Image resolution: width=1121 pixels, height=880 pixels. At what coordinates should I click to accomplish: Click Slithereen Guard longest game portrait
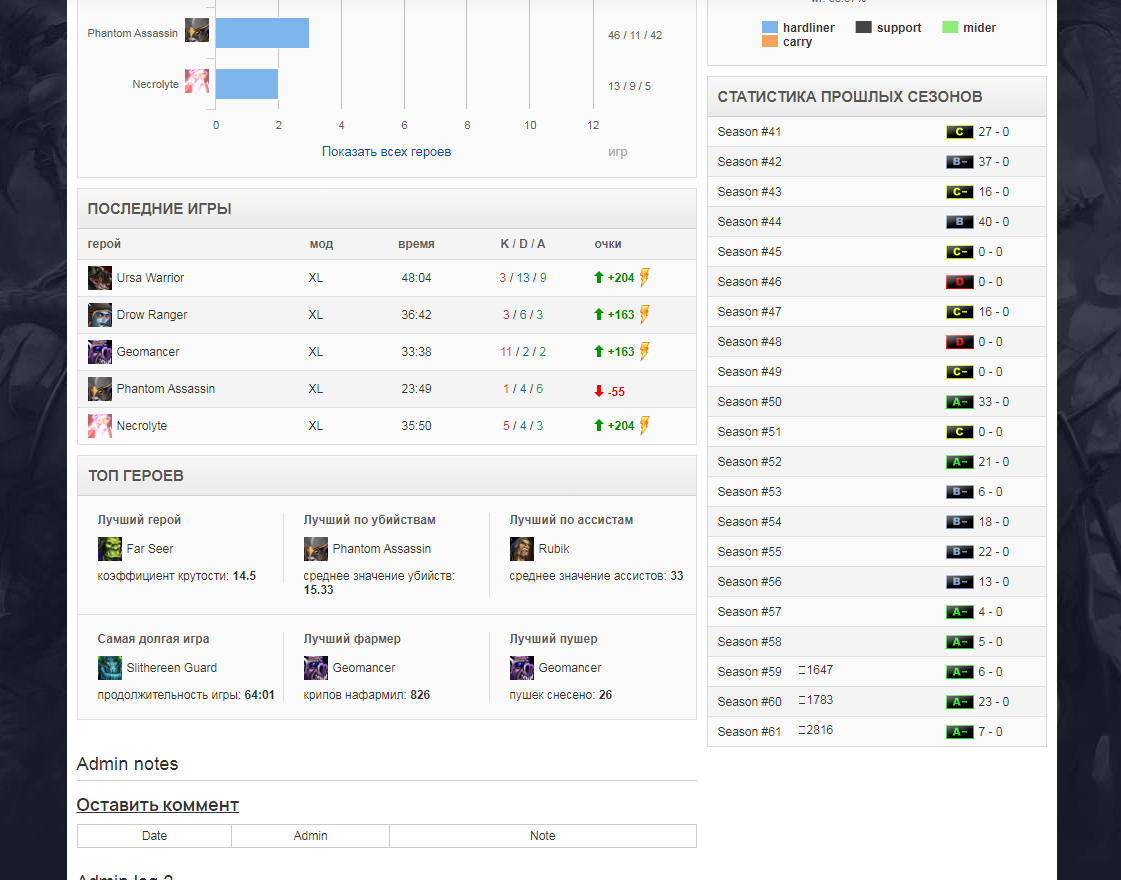[109, 668]
